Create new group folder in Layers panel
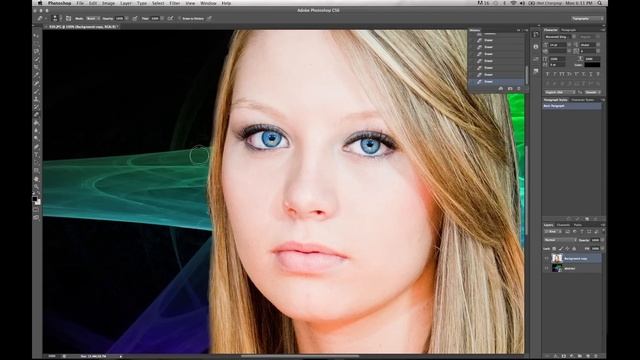The image size is (640, 360). click(x=580, y=356)
